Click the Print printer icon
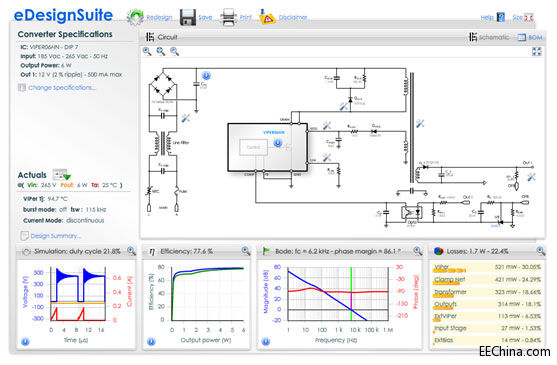Screen dimensions: 557x365 (x=228, y=17)
